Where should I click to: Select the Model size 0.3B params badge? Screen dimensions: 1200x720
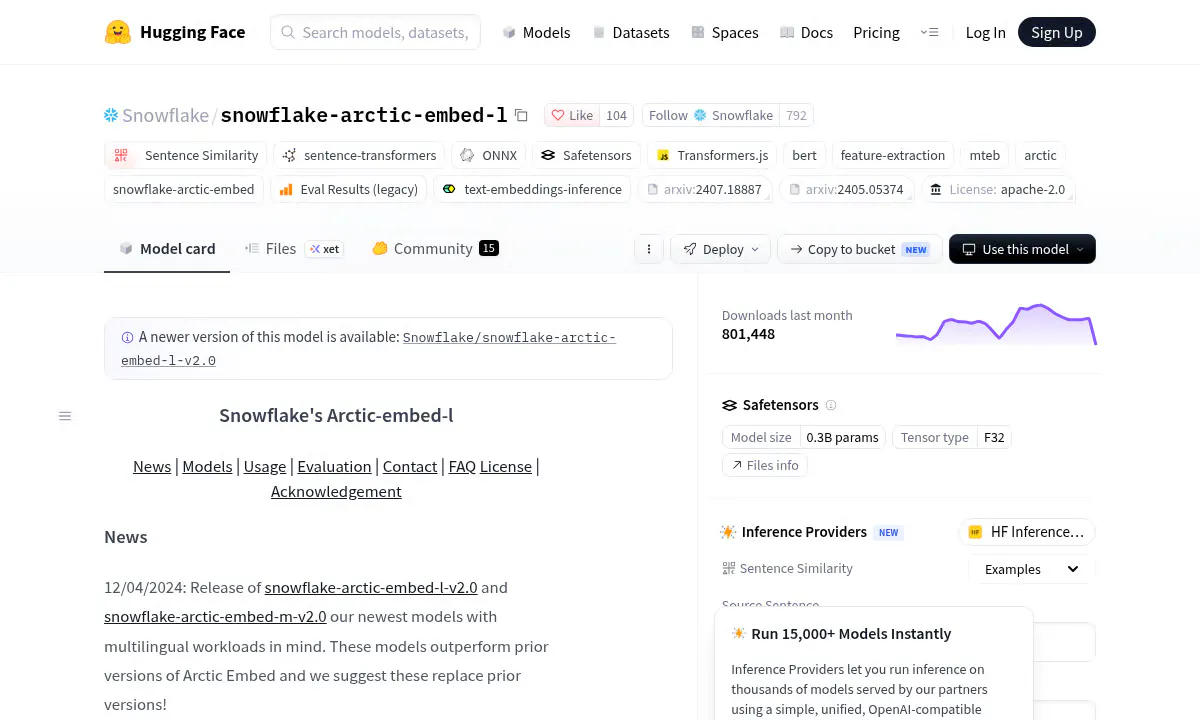pyautogui.click(x=803, y=437)
